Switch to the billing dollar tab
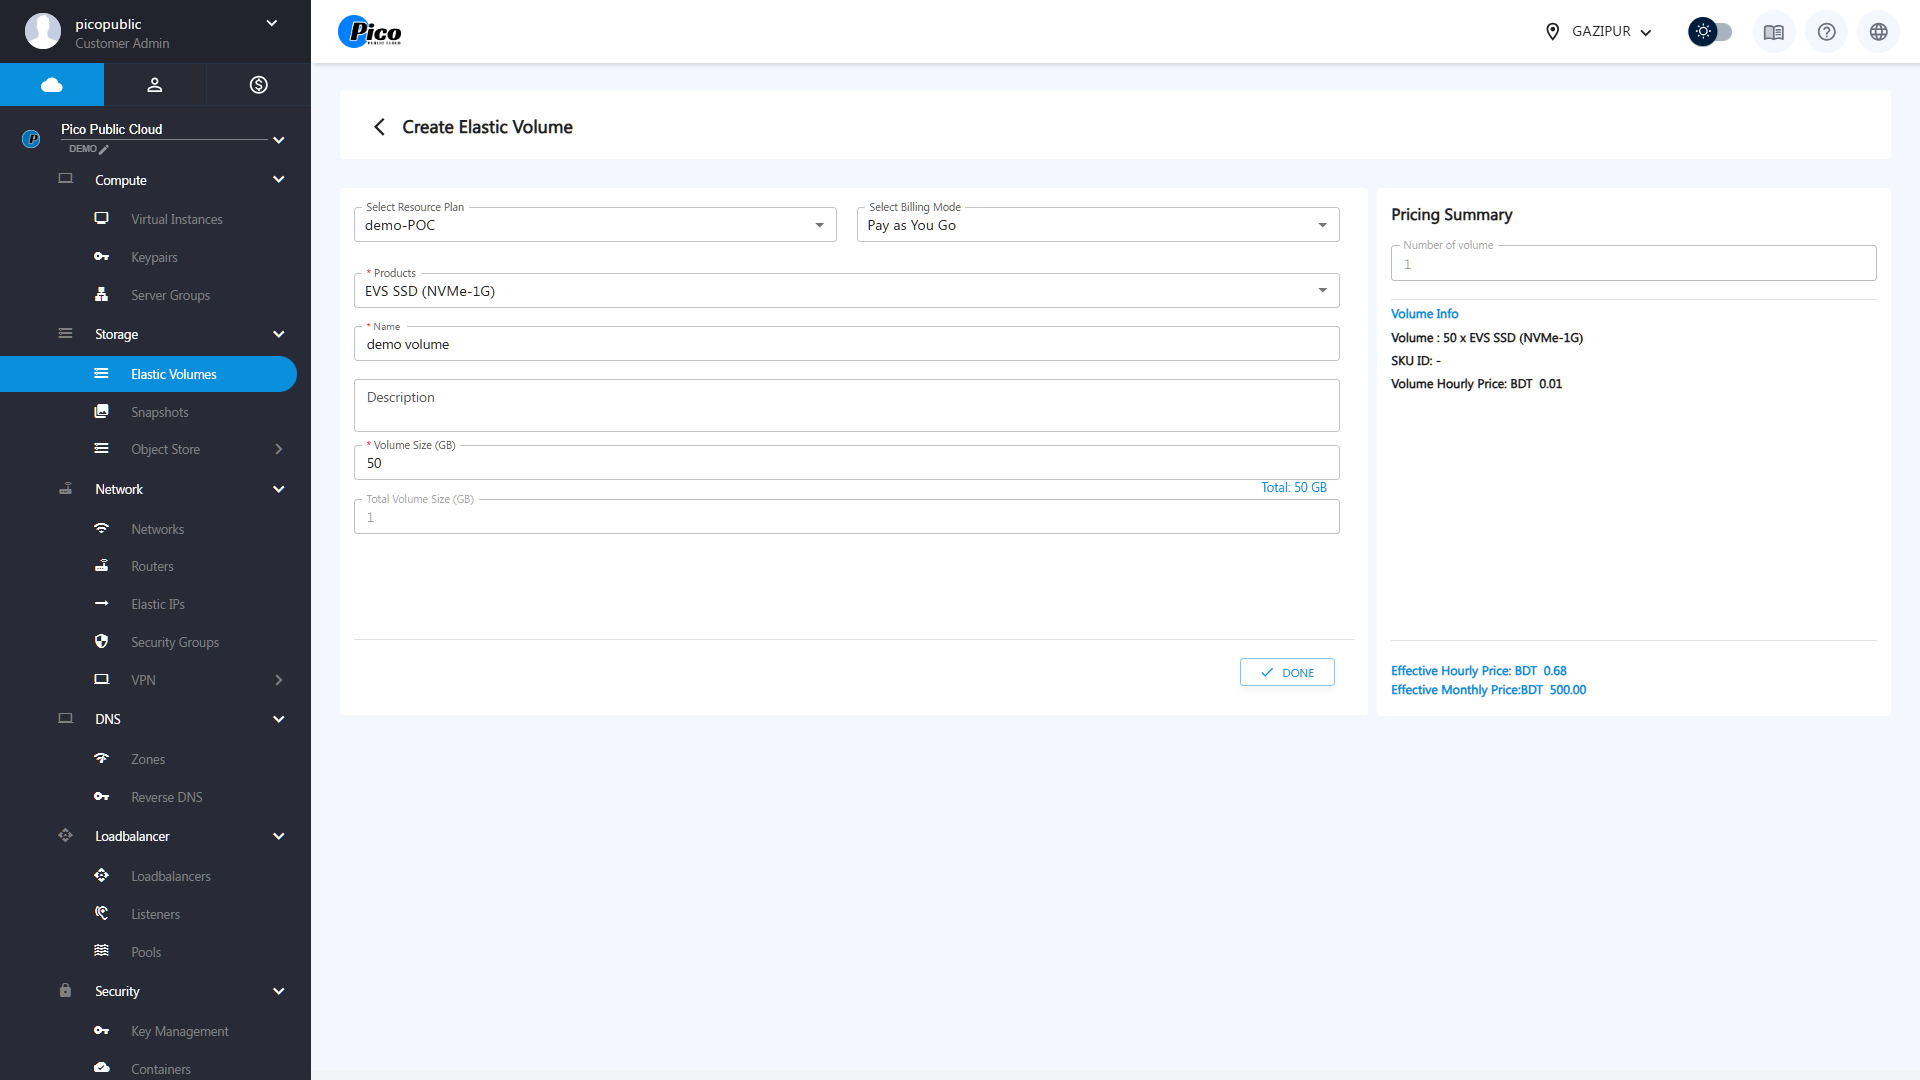The height and width of the screenshot is (1080, 1920). coord(258,85)
